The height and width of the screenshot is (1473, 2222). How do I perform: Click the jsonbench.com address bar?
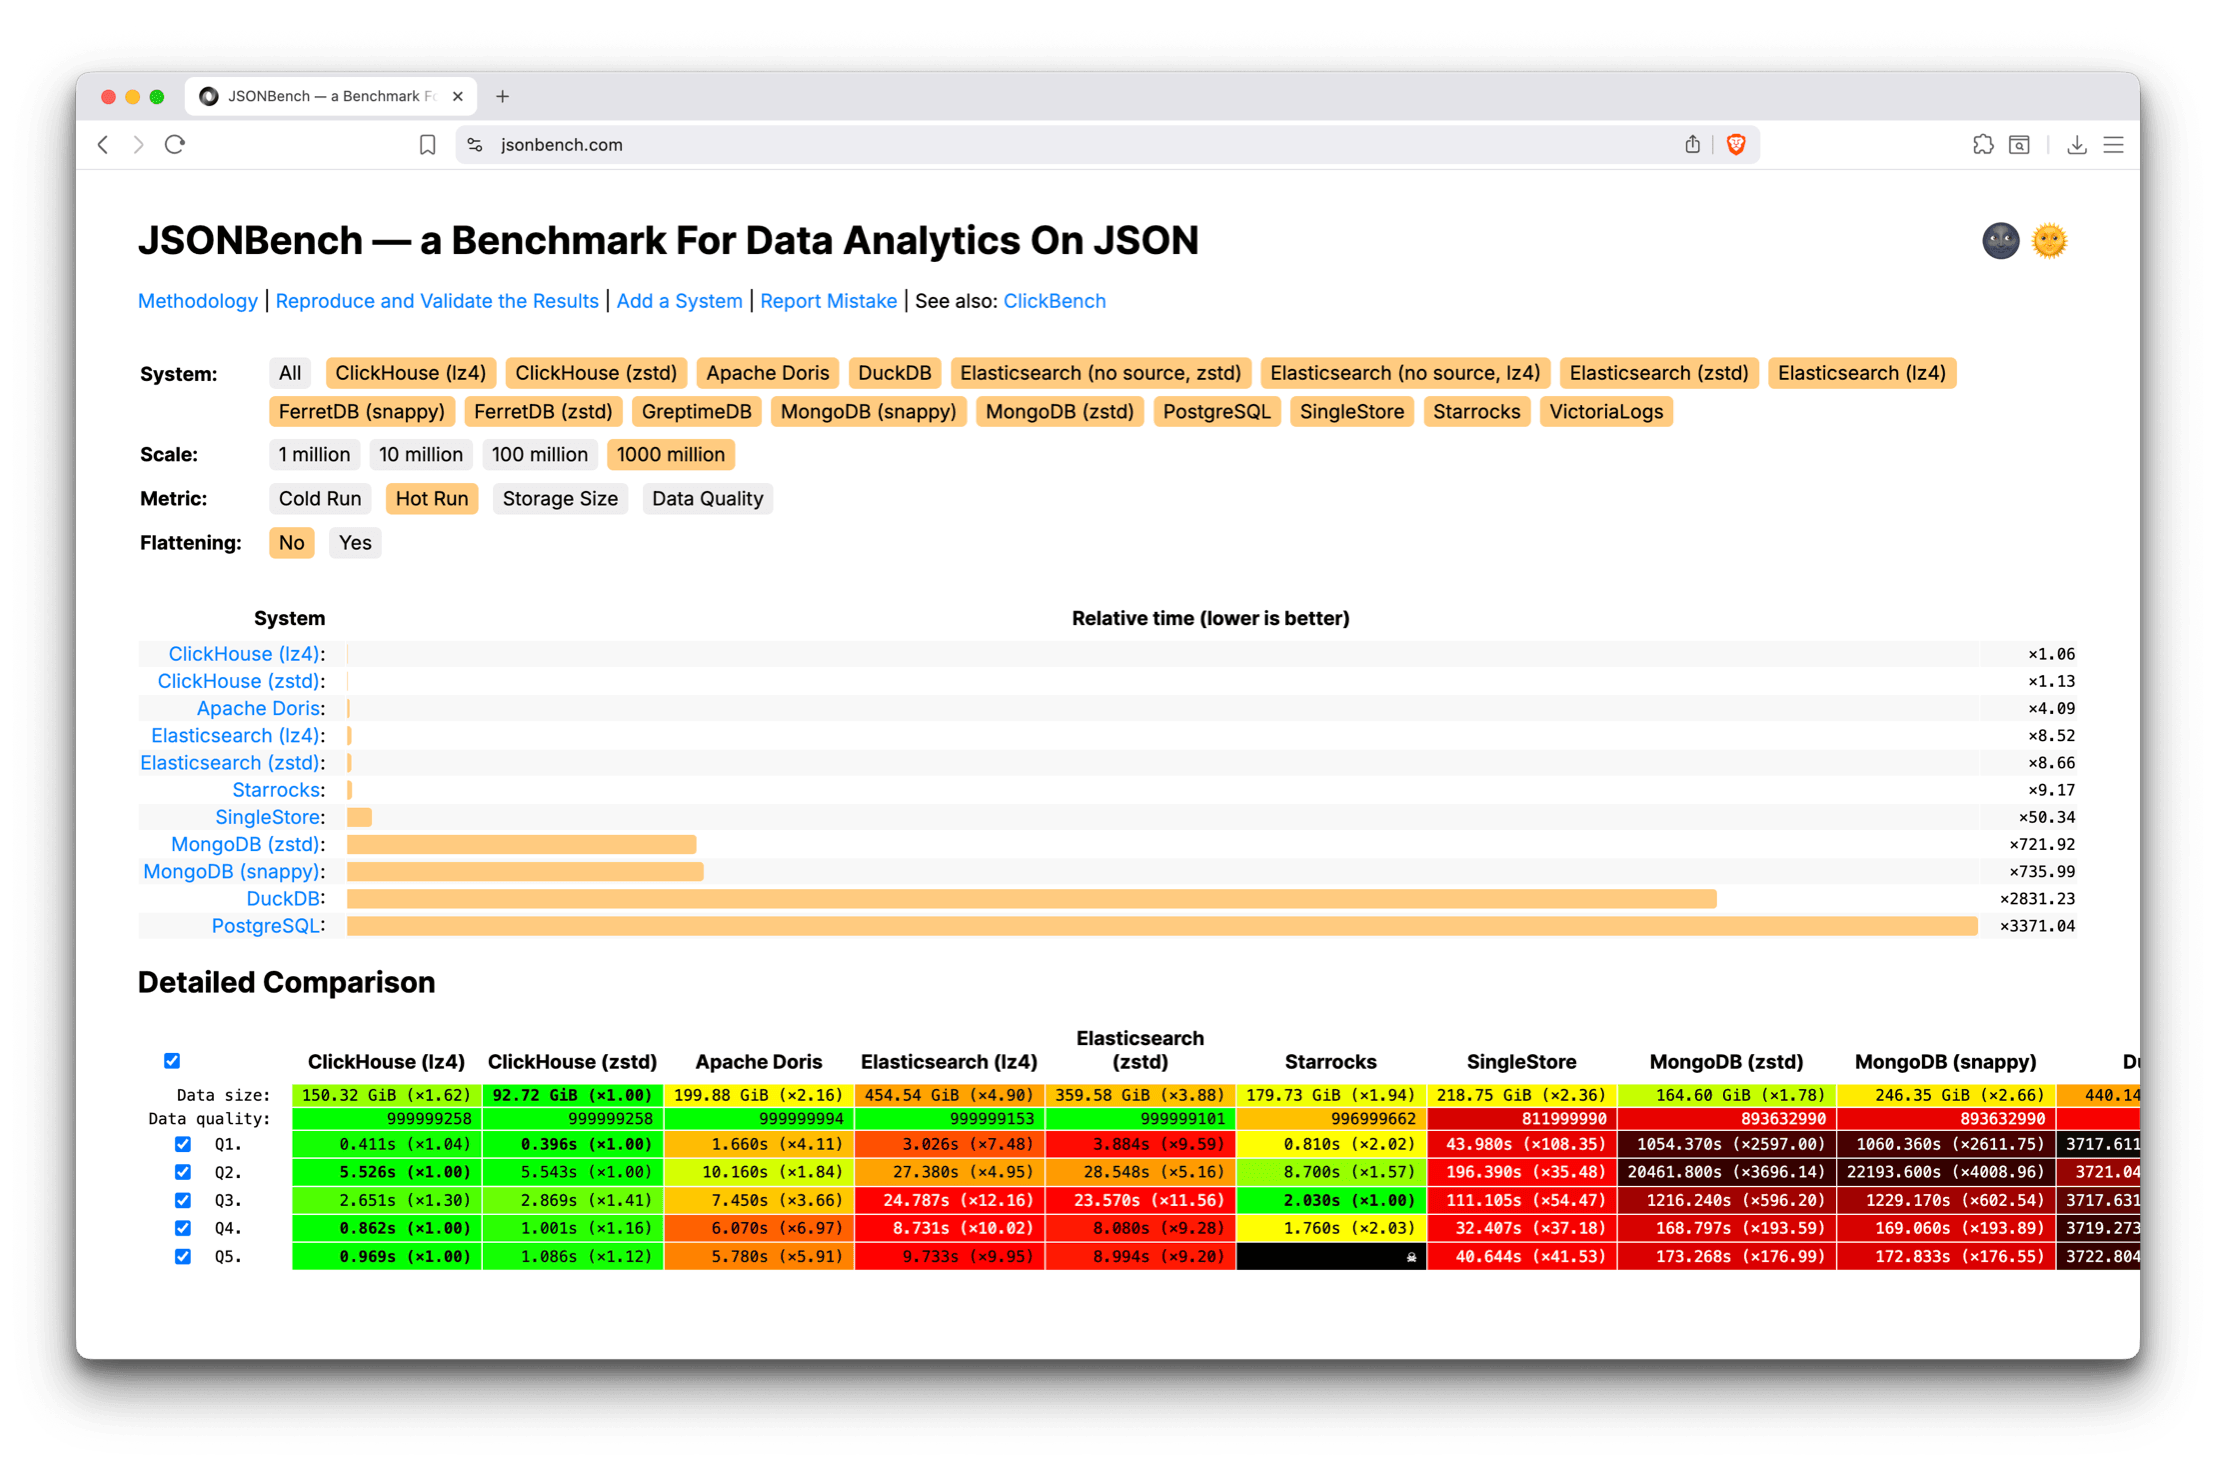[x=562, y=144]
